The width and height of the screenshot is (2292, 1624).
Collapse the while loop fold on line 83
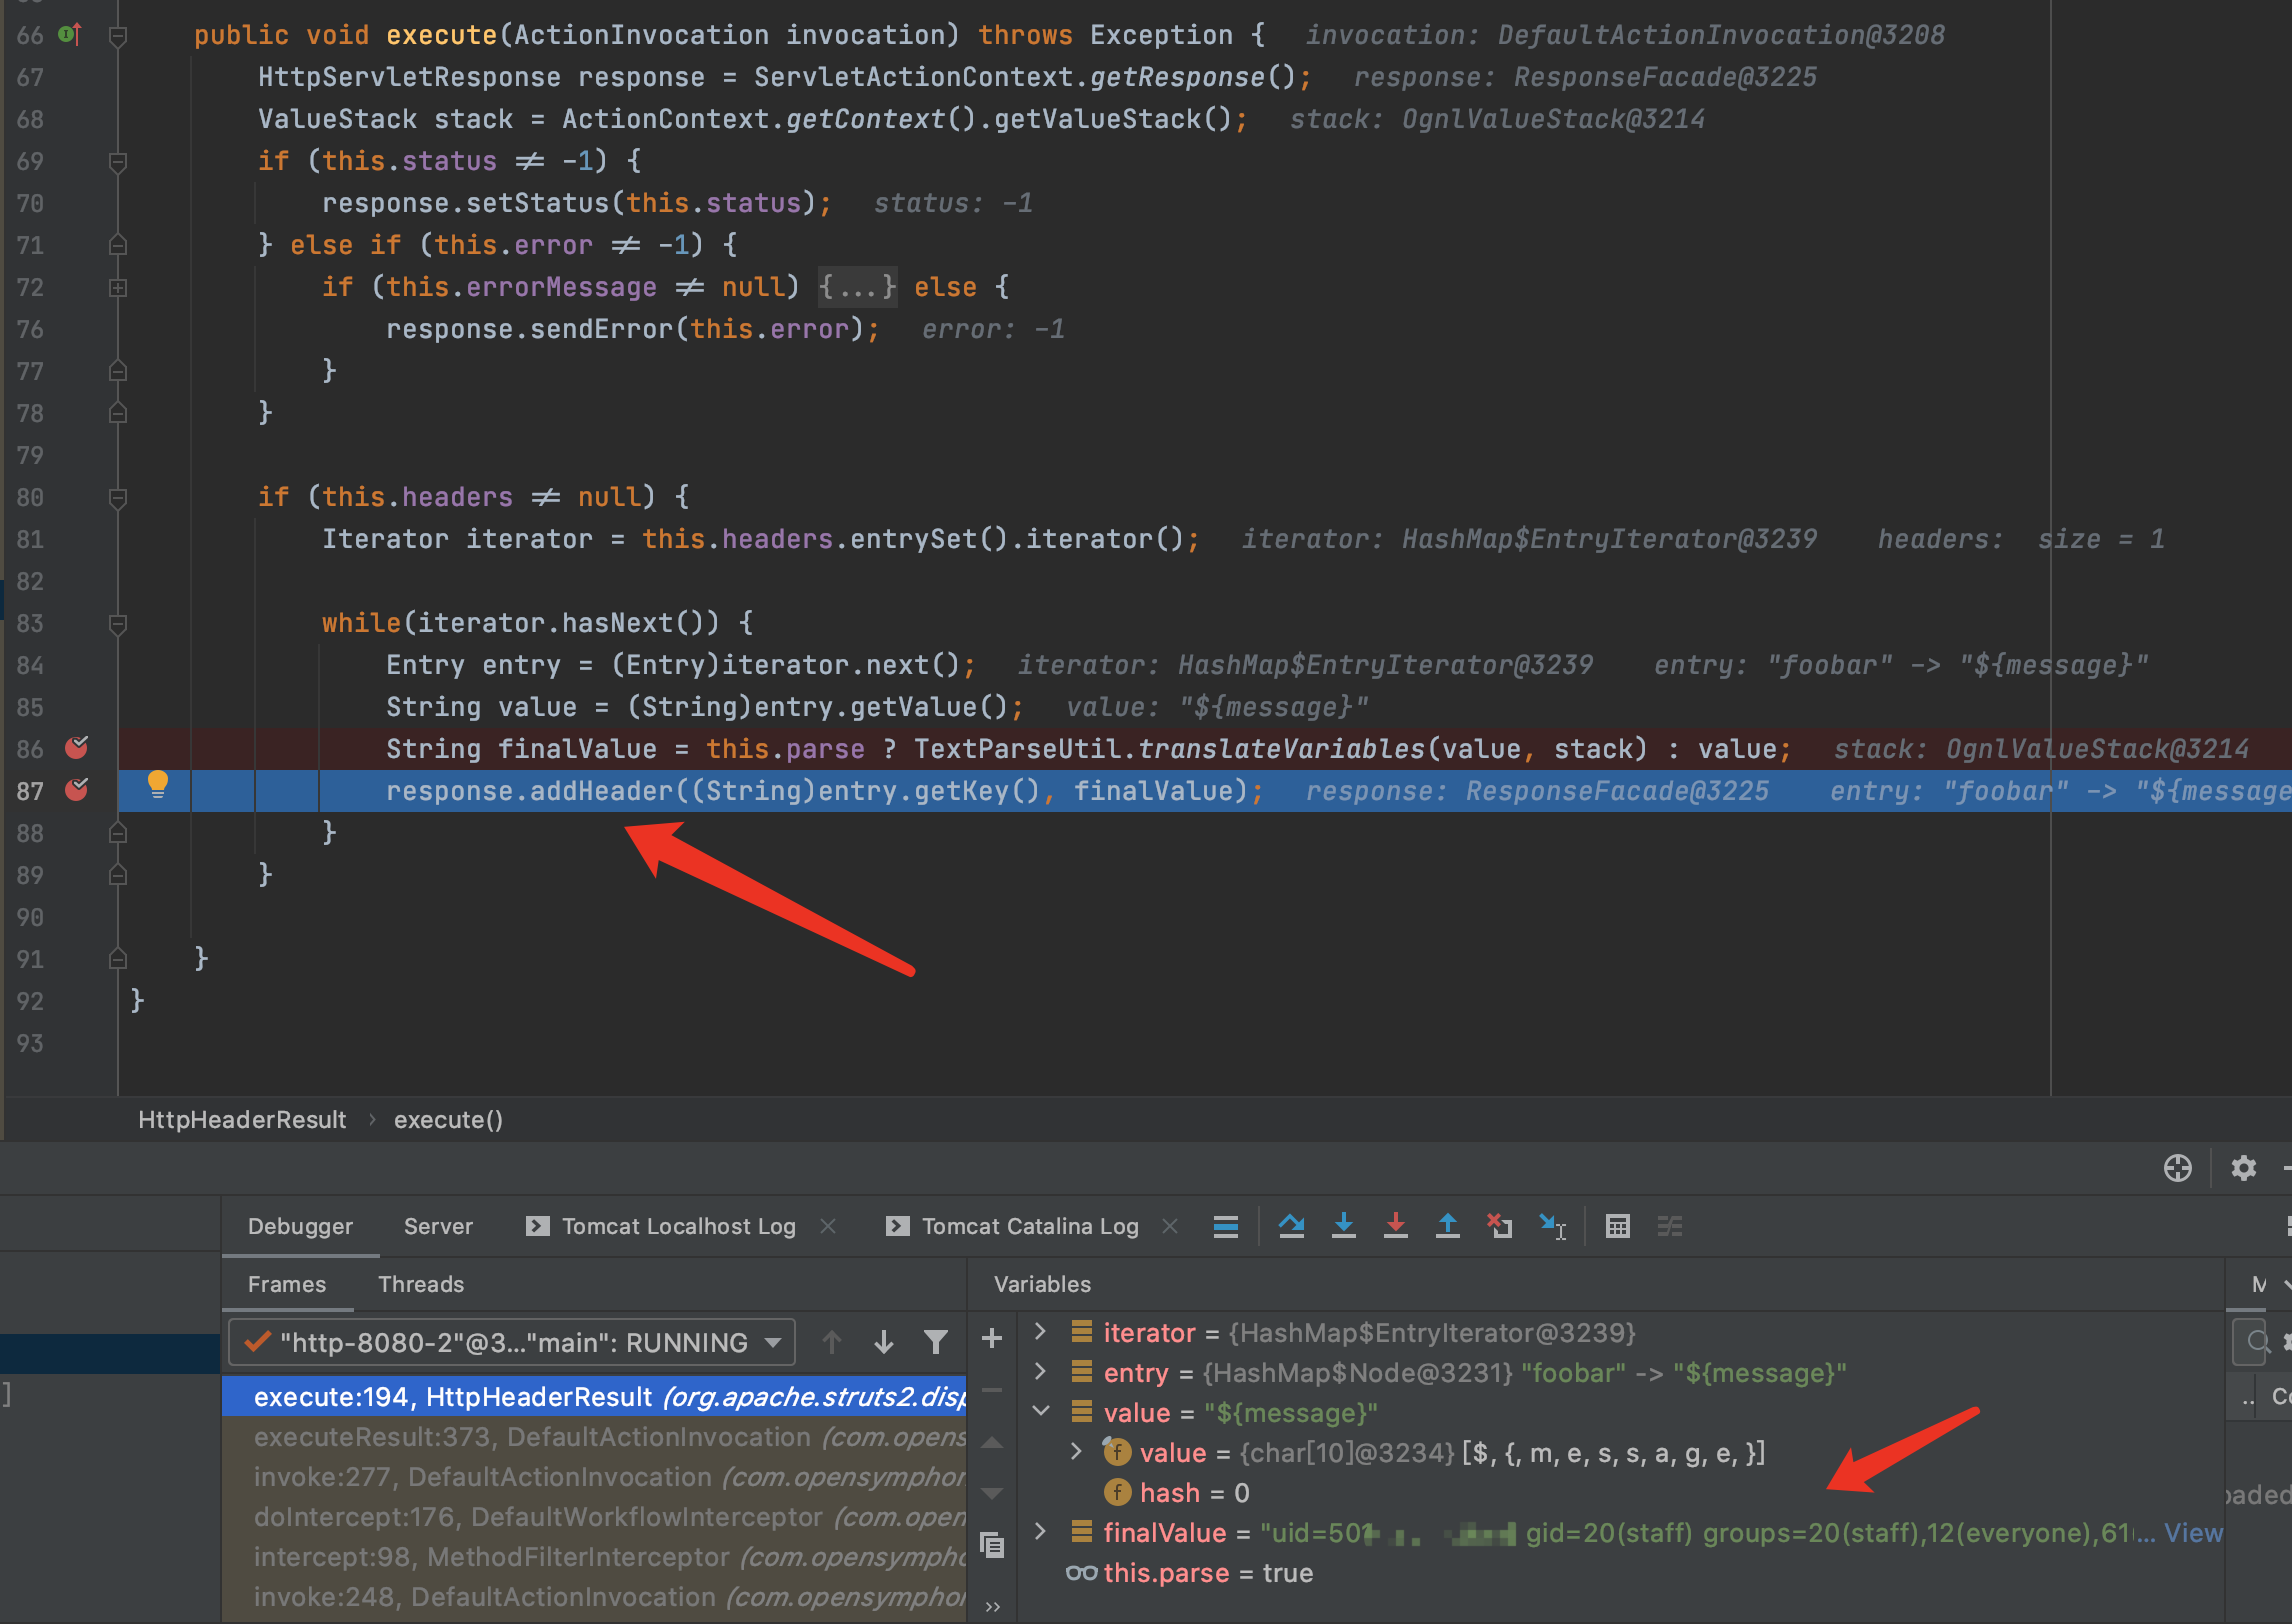tap(117, 624)
